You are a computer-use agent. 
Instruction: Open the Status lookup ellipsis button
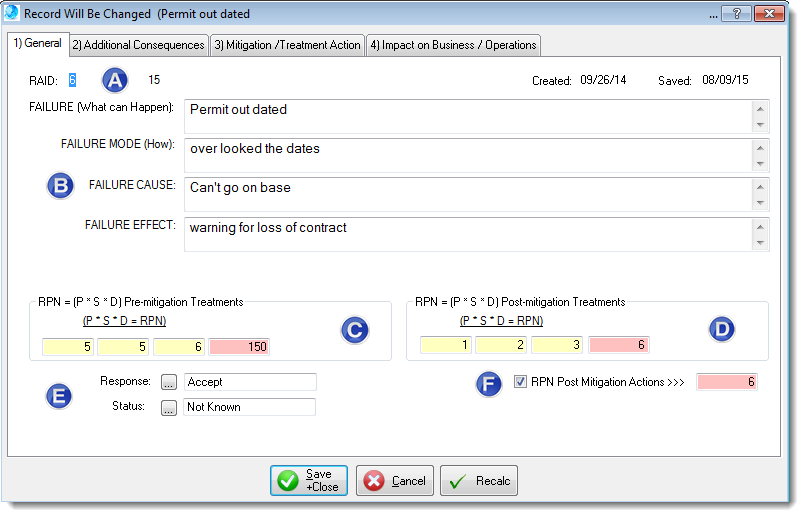pos(168,407)
